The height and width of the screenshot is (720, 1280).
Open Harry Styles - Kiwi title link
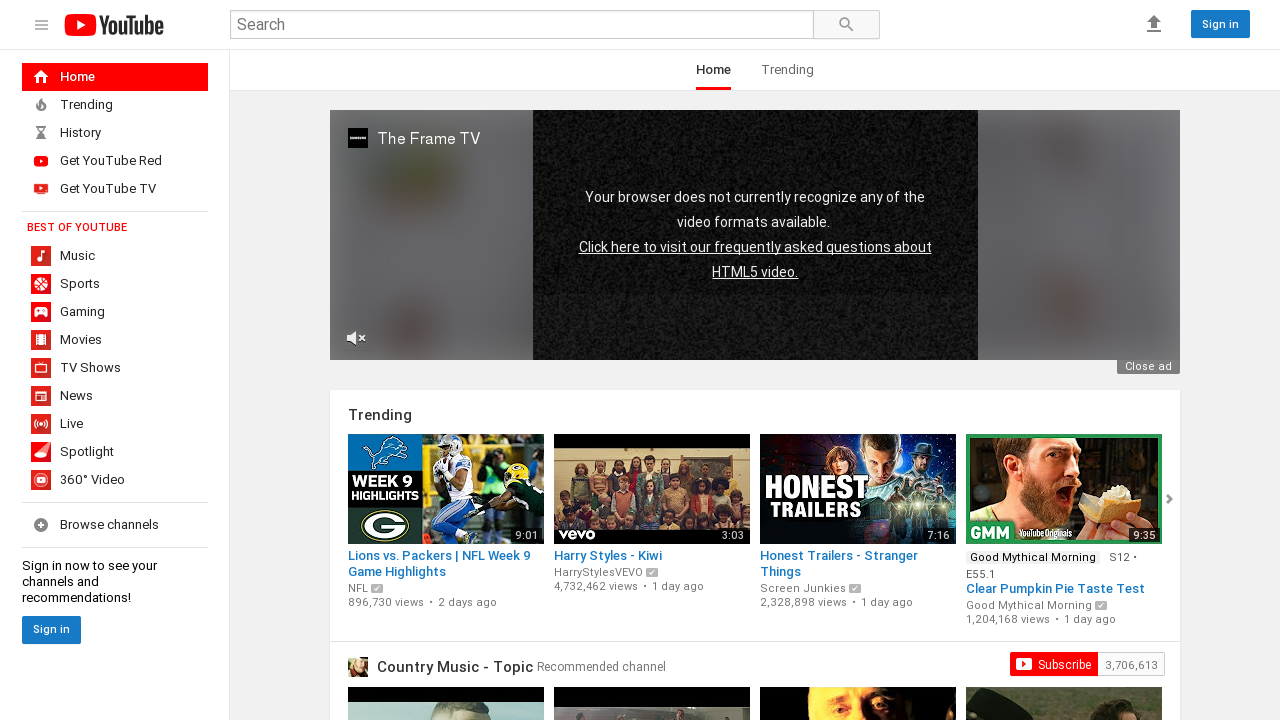tap(608, 556)
